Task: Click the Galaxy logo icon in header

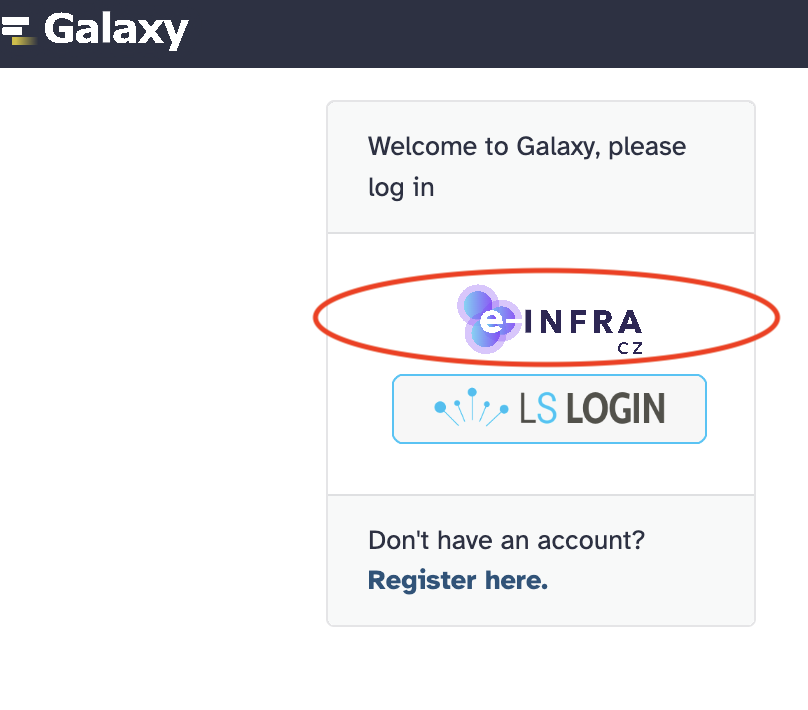Action: (17, 31)
